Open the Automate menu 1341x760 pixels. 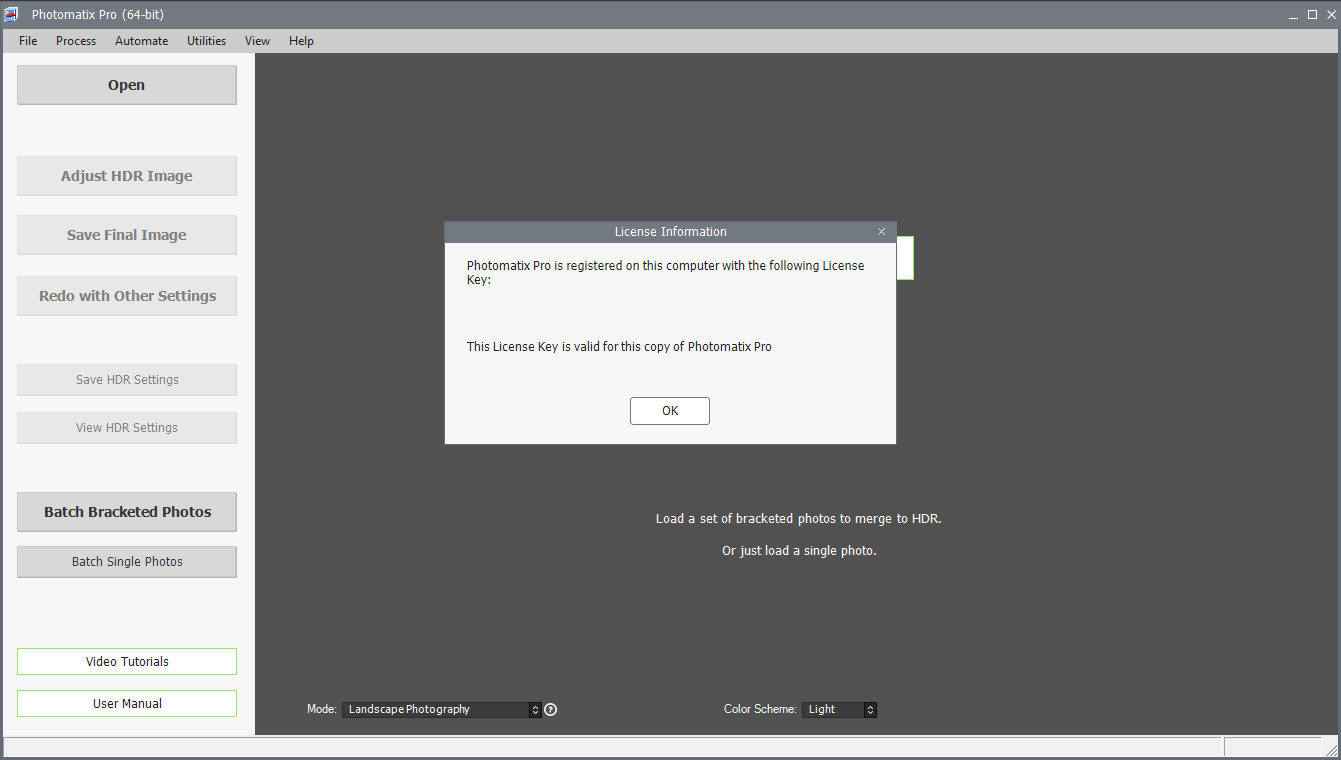142,41
